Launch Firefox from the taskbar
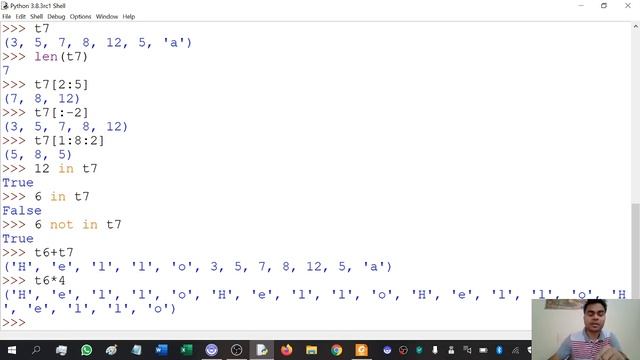The width and height of the screenshot is (640, 360). point(287,350)
